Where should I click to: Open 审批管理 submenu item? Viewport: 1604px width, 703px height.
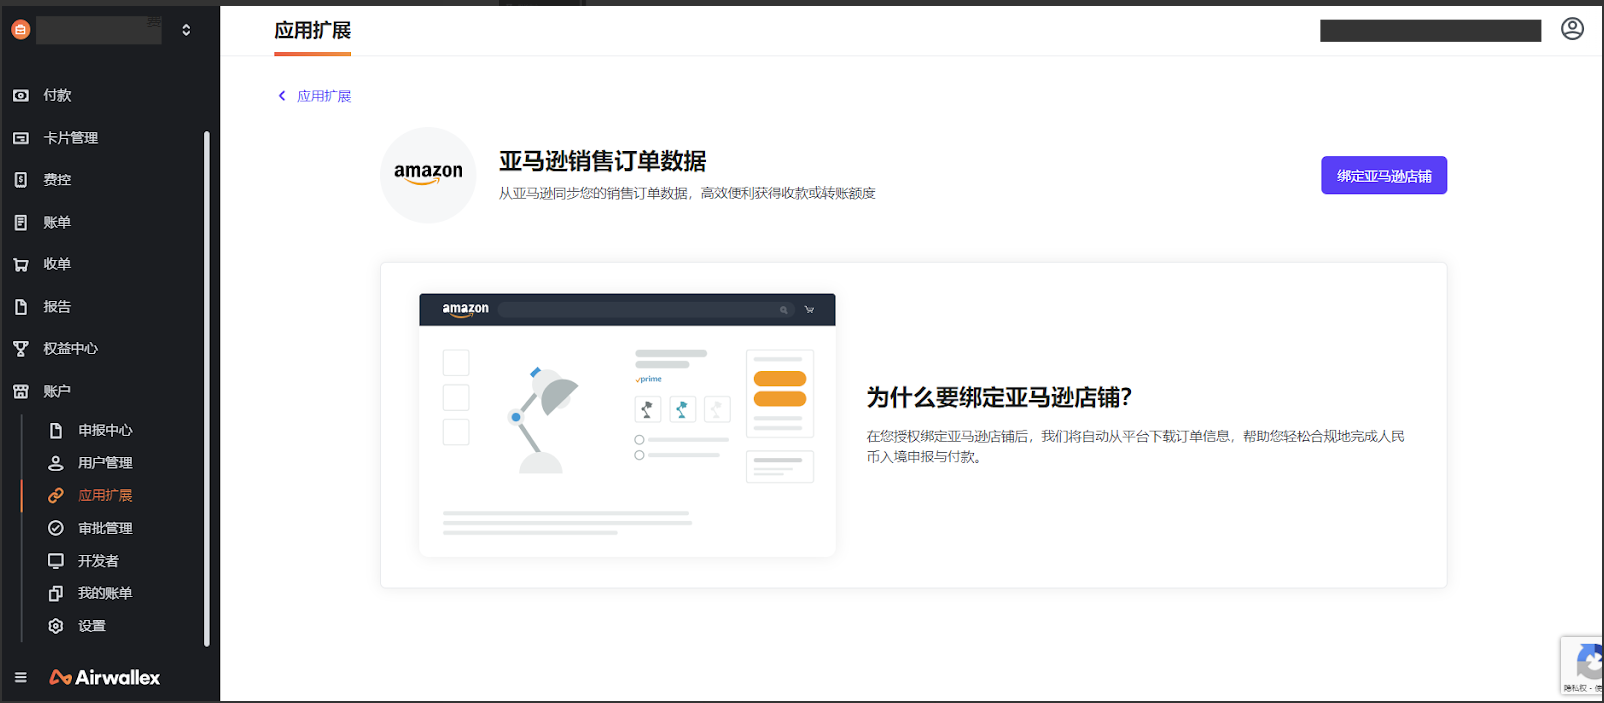[105, 528]
